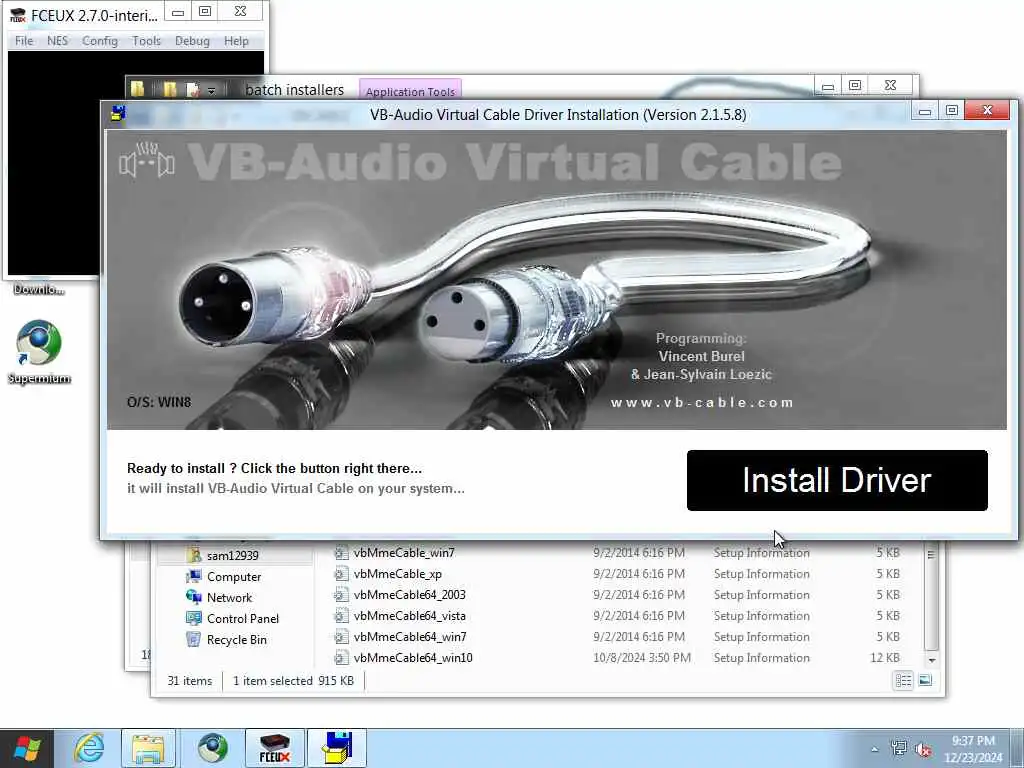Maximize the batch installers Explorer window
The height and width of the screenshot is (768, 1024).
tap(854, 85)
